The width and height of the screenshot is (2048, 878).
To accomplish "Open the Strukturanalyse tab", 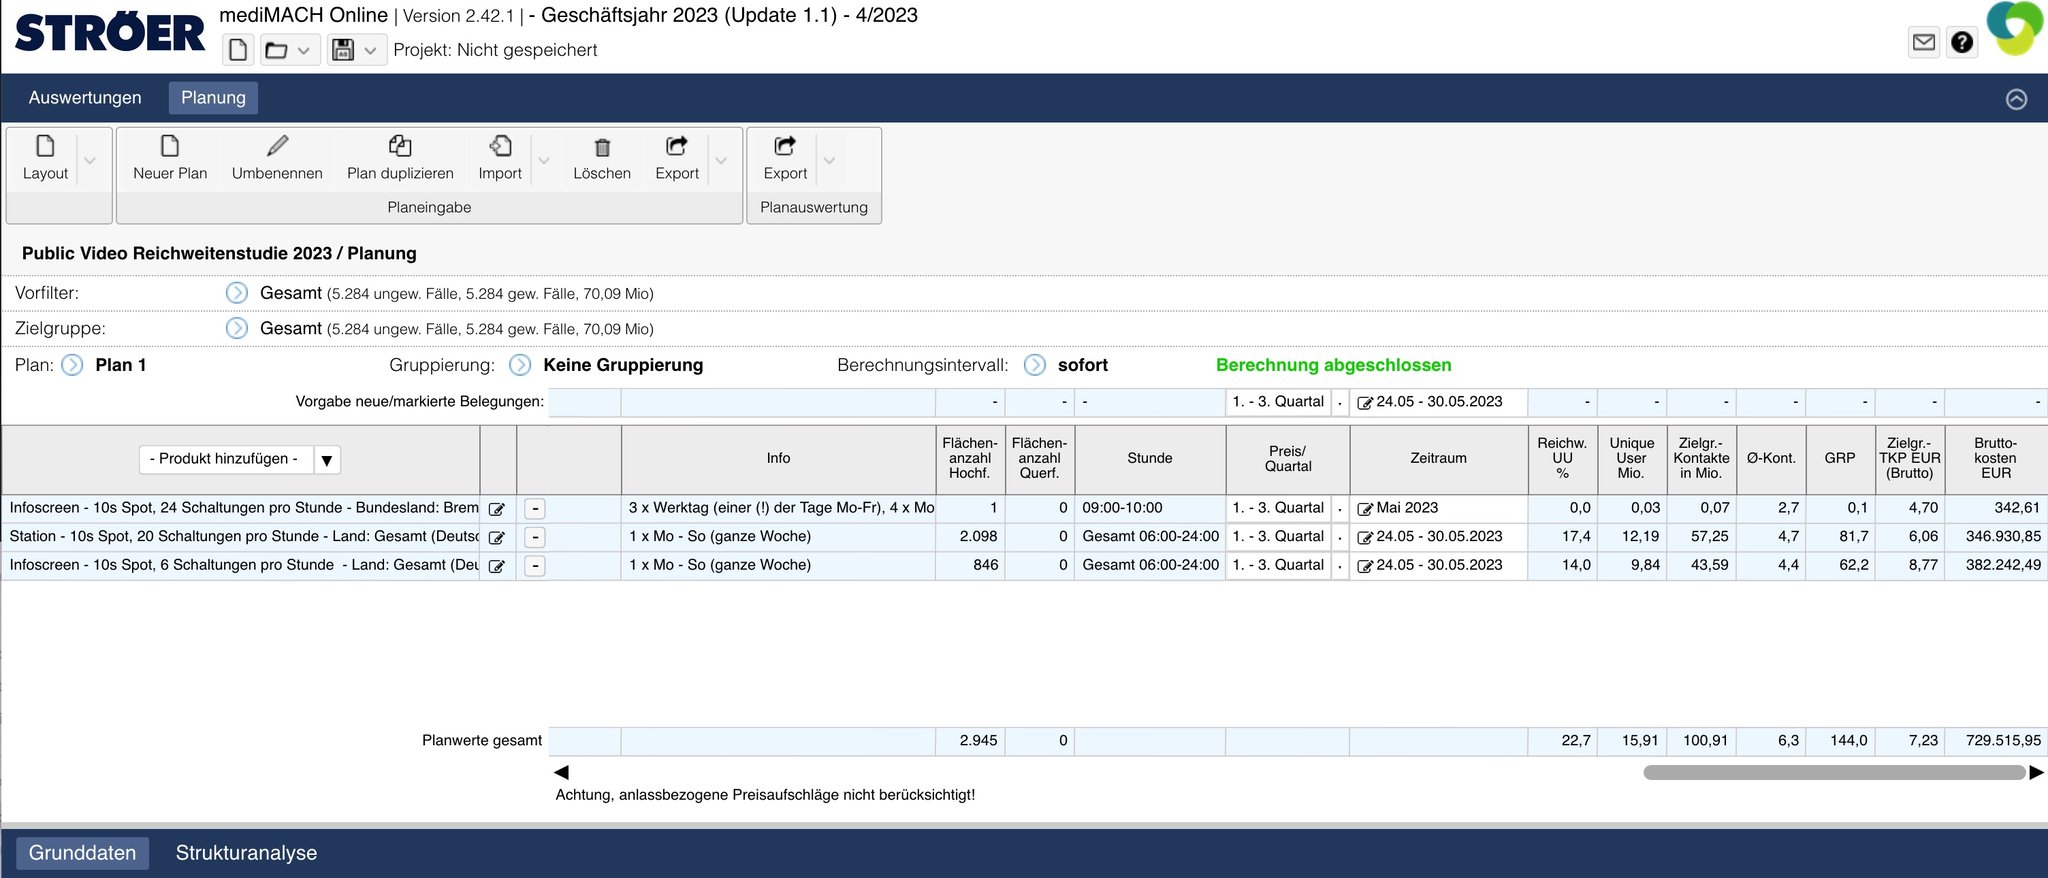I will pos(246,853).
